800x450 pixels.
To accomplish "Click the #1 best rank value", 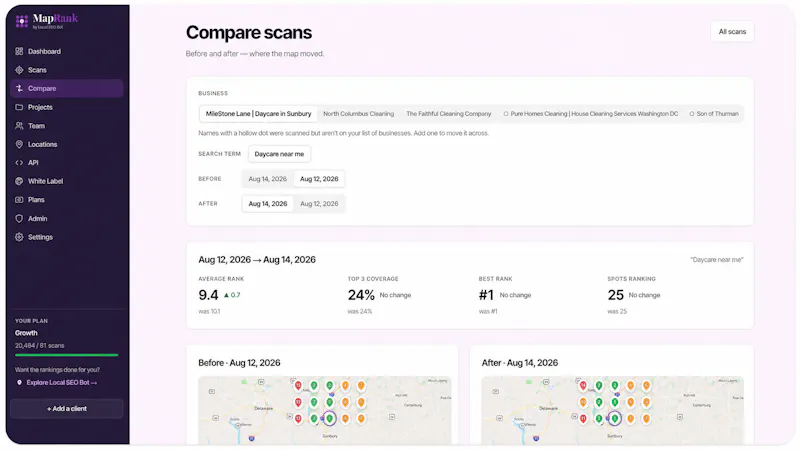I will click(x=486, y=295).
